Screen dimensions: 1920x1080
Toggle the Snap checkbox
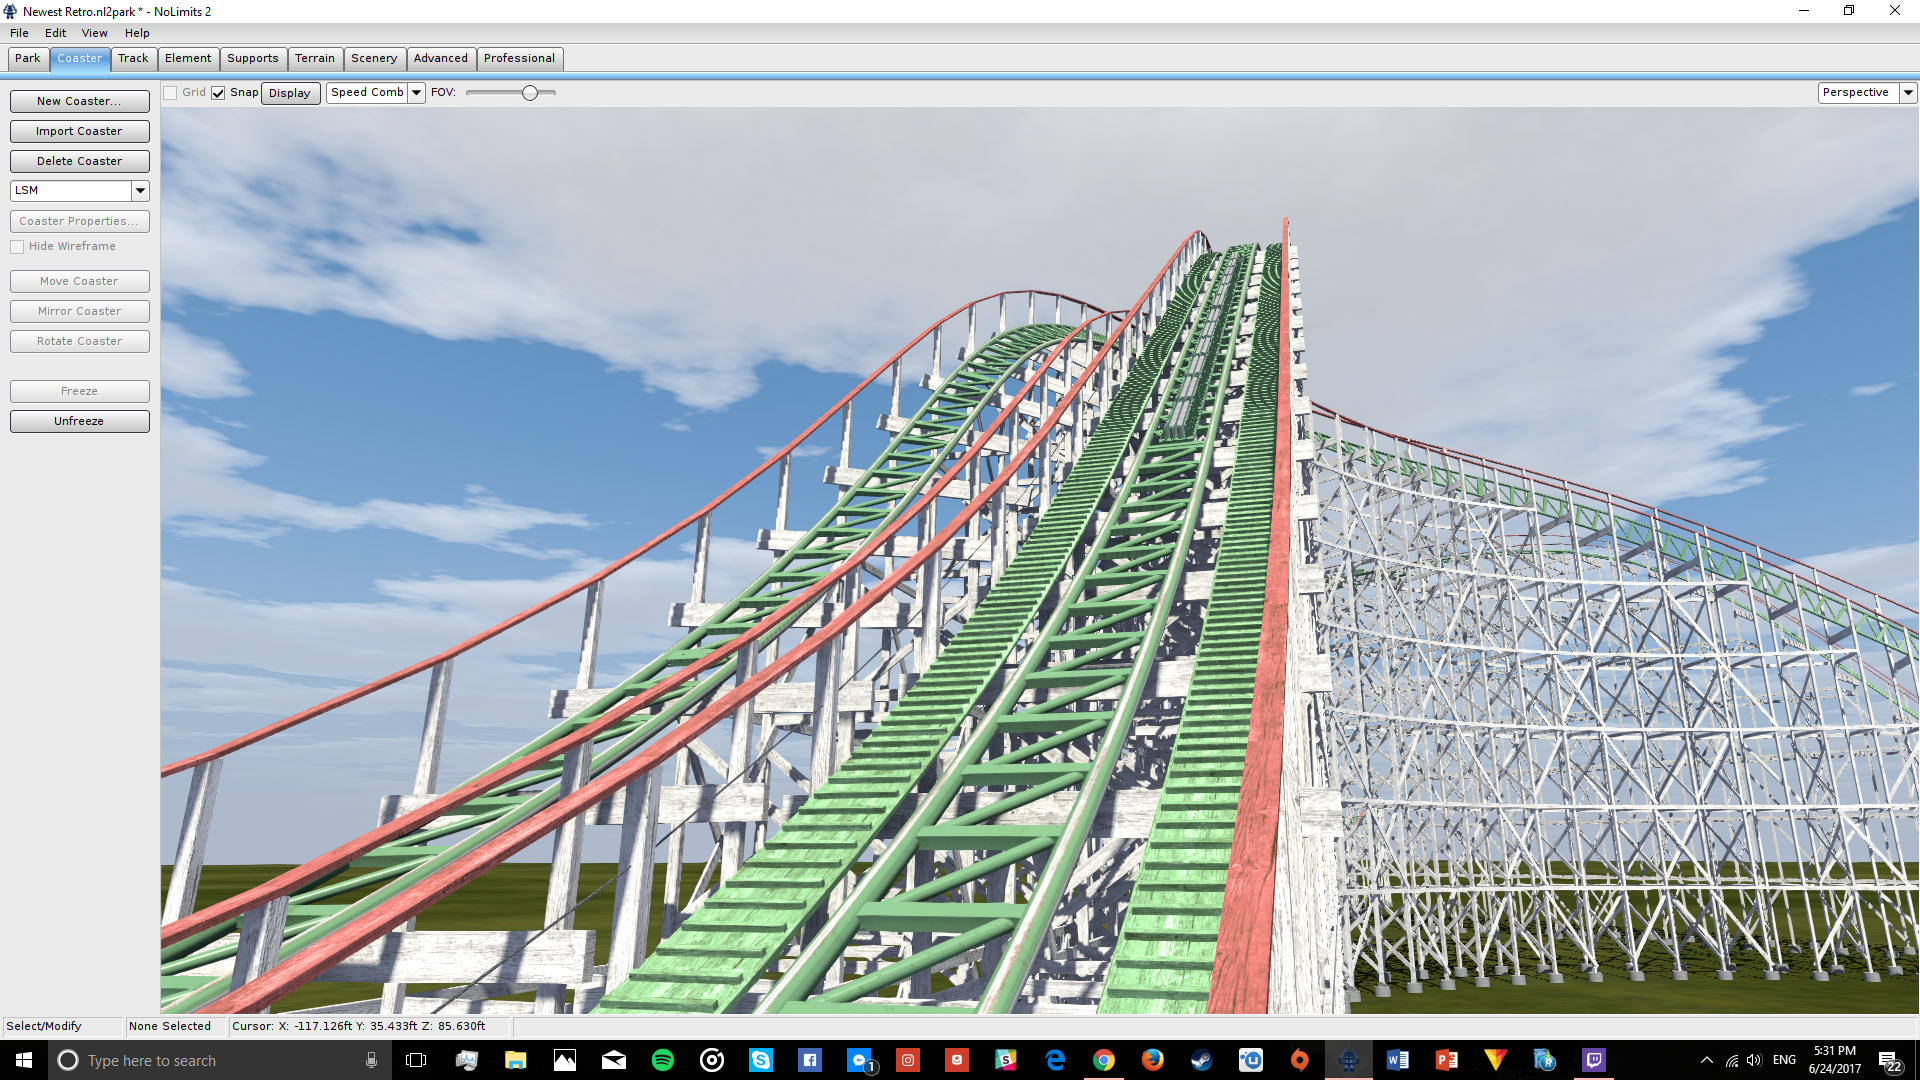click(x=218, y=93)
